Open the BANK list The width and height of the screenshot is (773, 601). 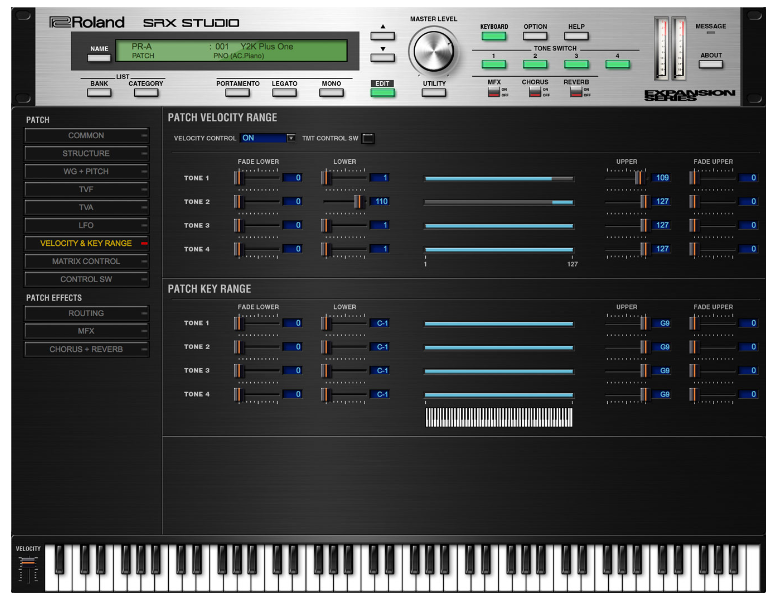[x=99, y=92]
